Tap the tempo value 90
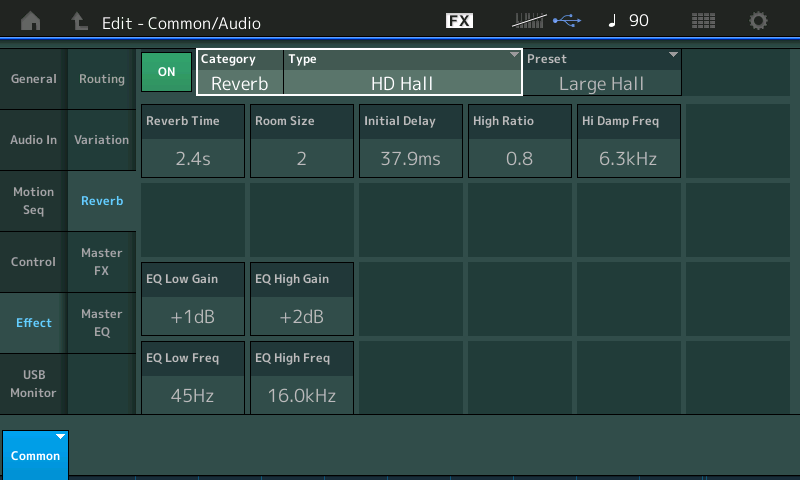This screenshot has width=800, height=480. 639,21
